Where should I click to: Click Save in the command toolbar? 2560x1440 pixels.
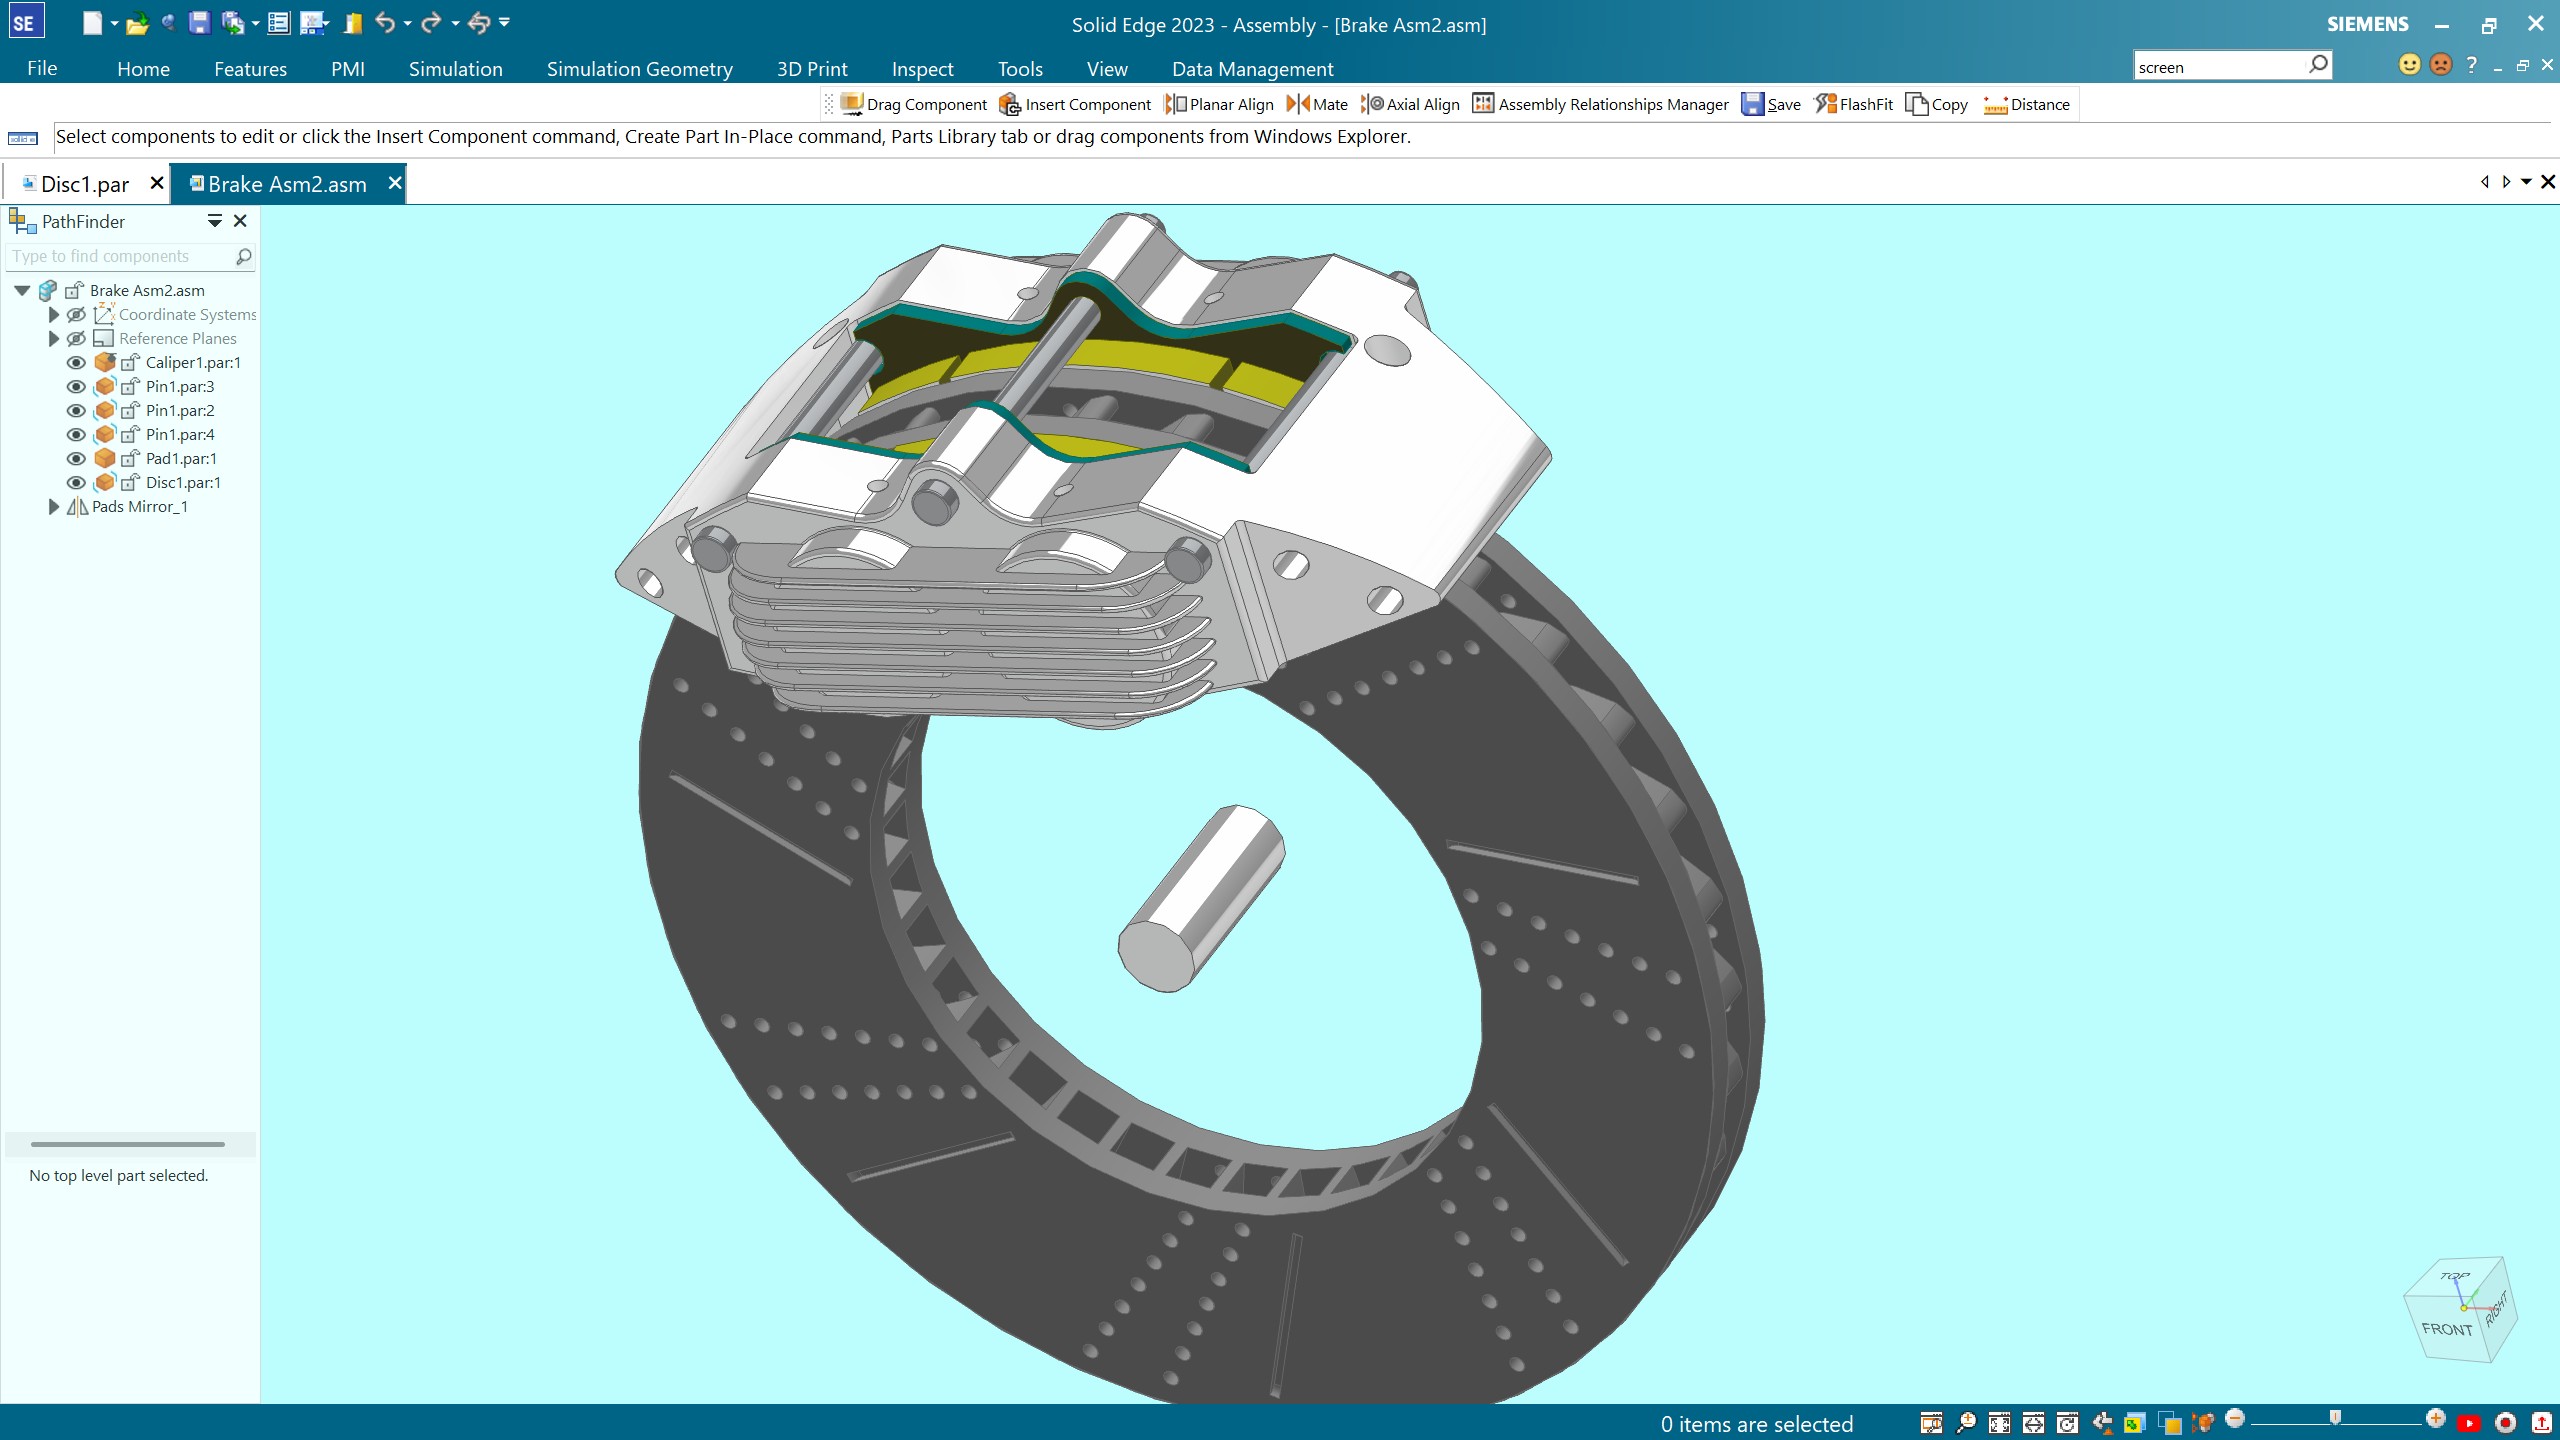pyautogui.click(x=1771, y=104)
